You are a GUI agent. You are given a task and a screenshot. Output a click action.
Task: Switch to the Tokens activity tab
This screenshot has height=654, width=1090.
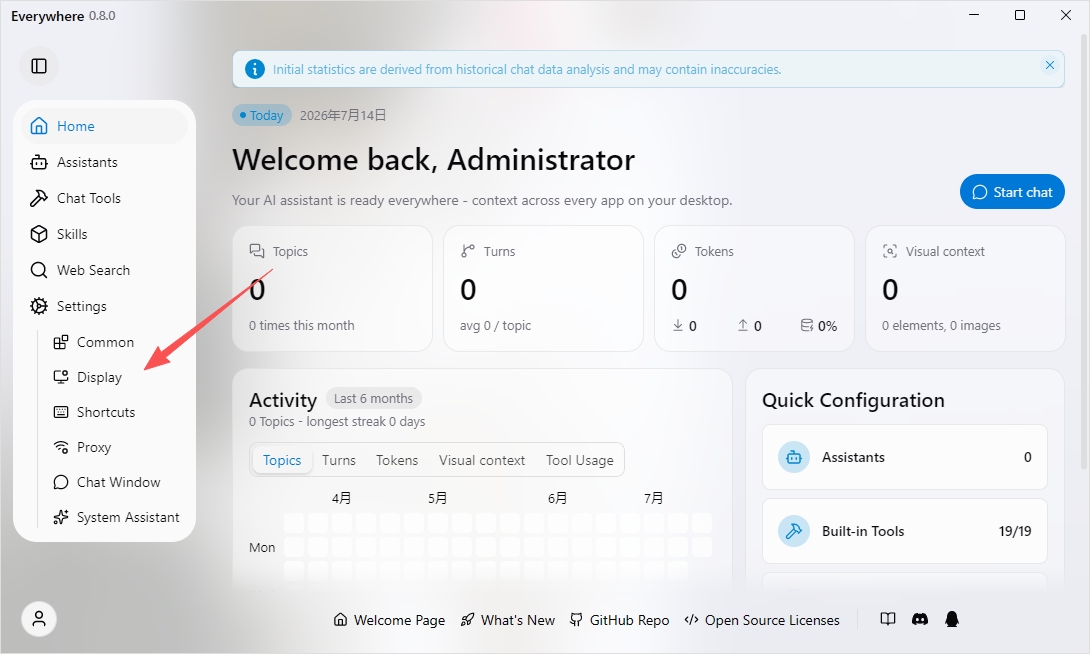point(397,460)
